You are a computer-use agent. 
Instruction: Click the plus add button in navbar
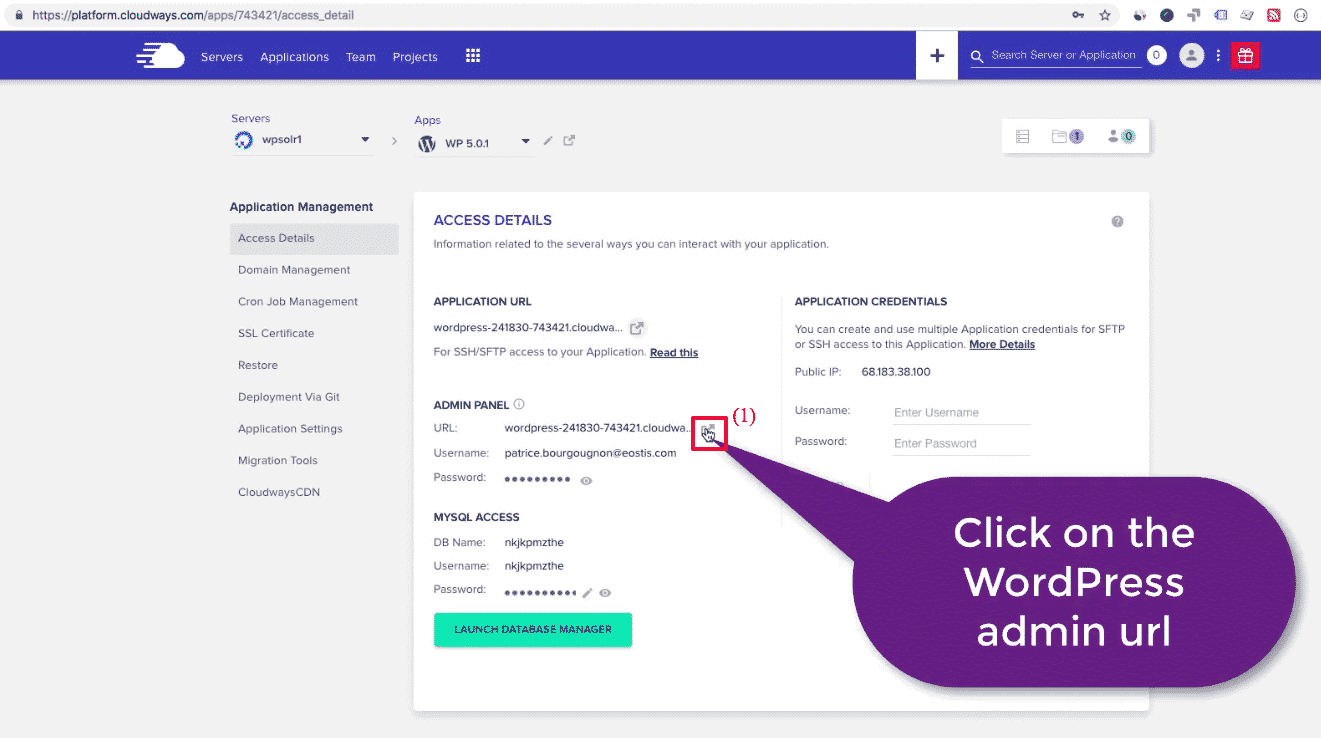(x=937, y=56)
